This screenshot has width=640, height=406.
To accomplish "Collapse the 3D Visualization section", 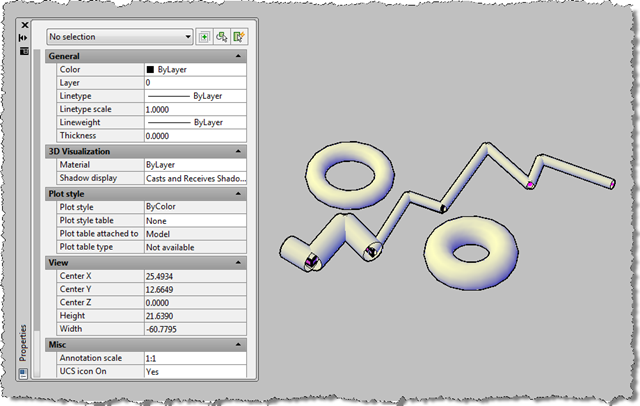I will (x=238, y=151).
